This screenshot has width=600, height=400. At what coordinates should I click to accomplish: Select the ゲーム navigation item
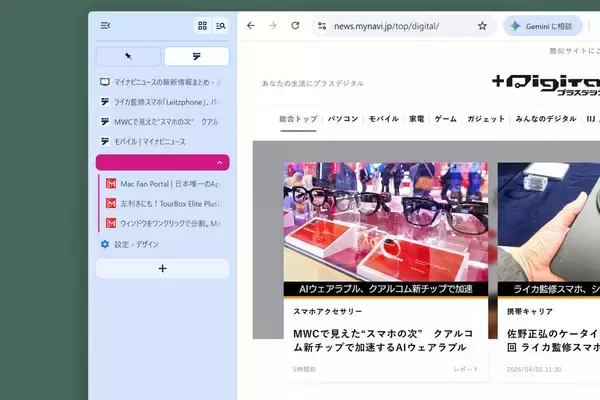(x=446, y=119)
